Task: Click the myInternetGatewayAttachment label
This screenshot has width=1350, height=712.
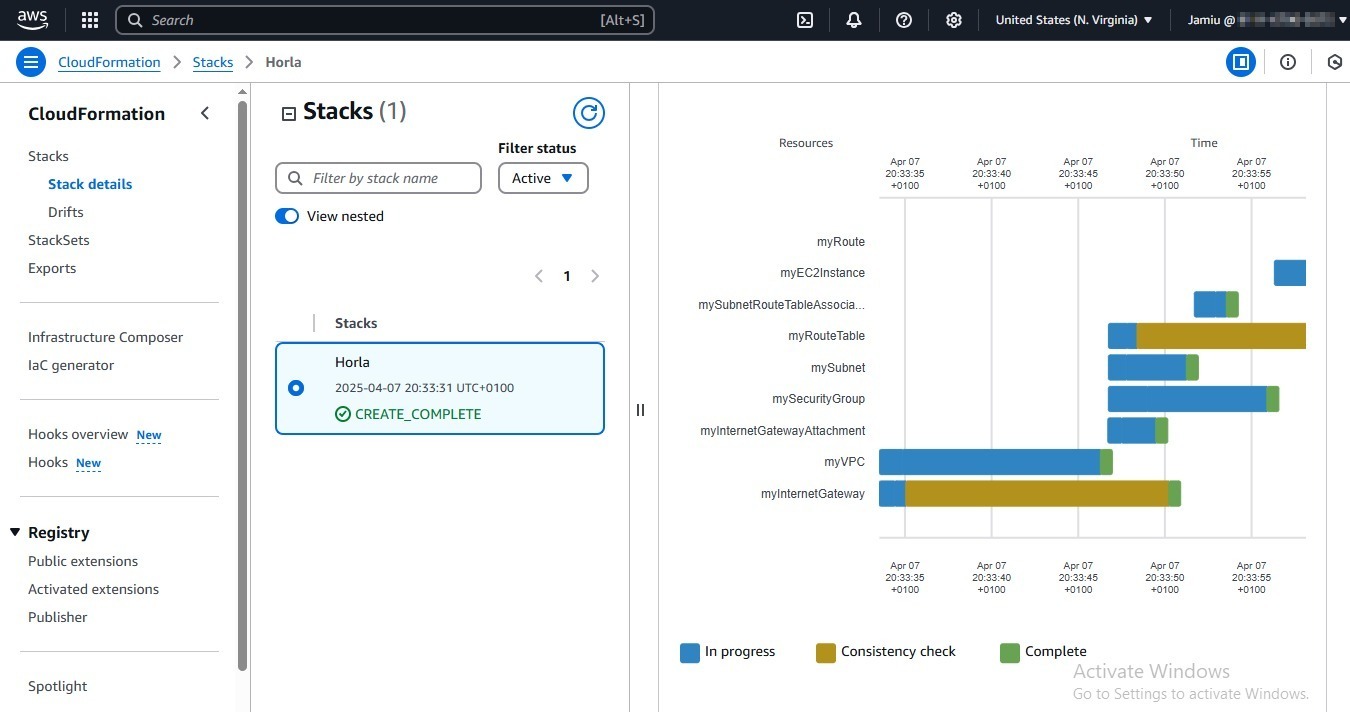Action: point(783,431)
